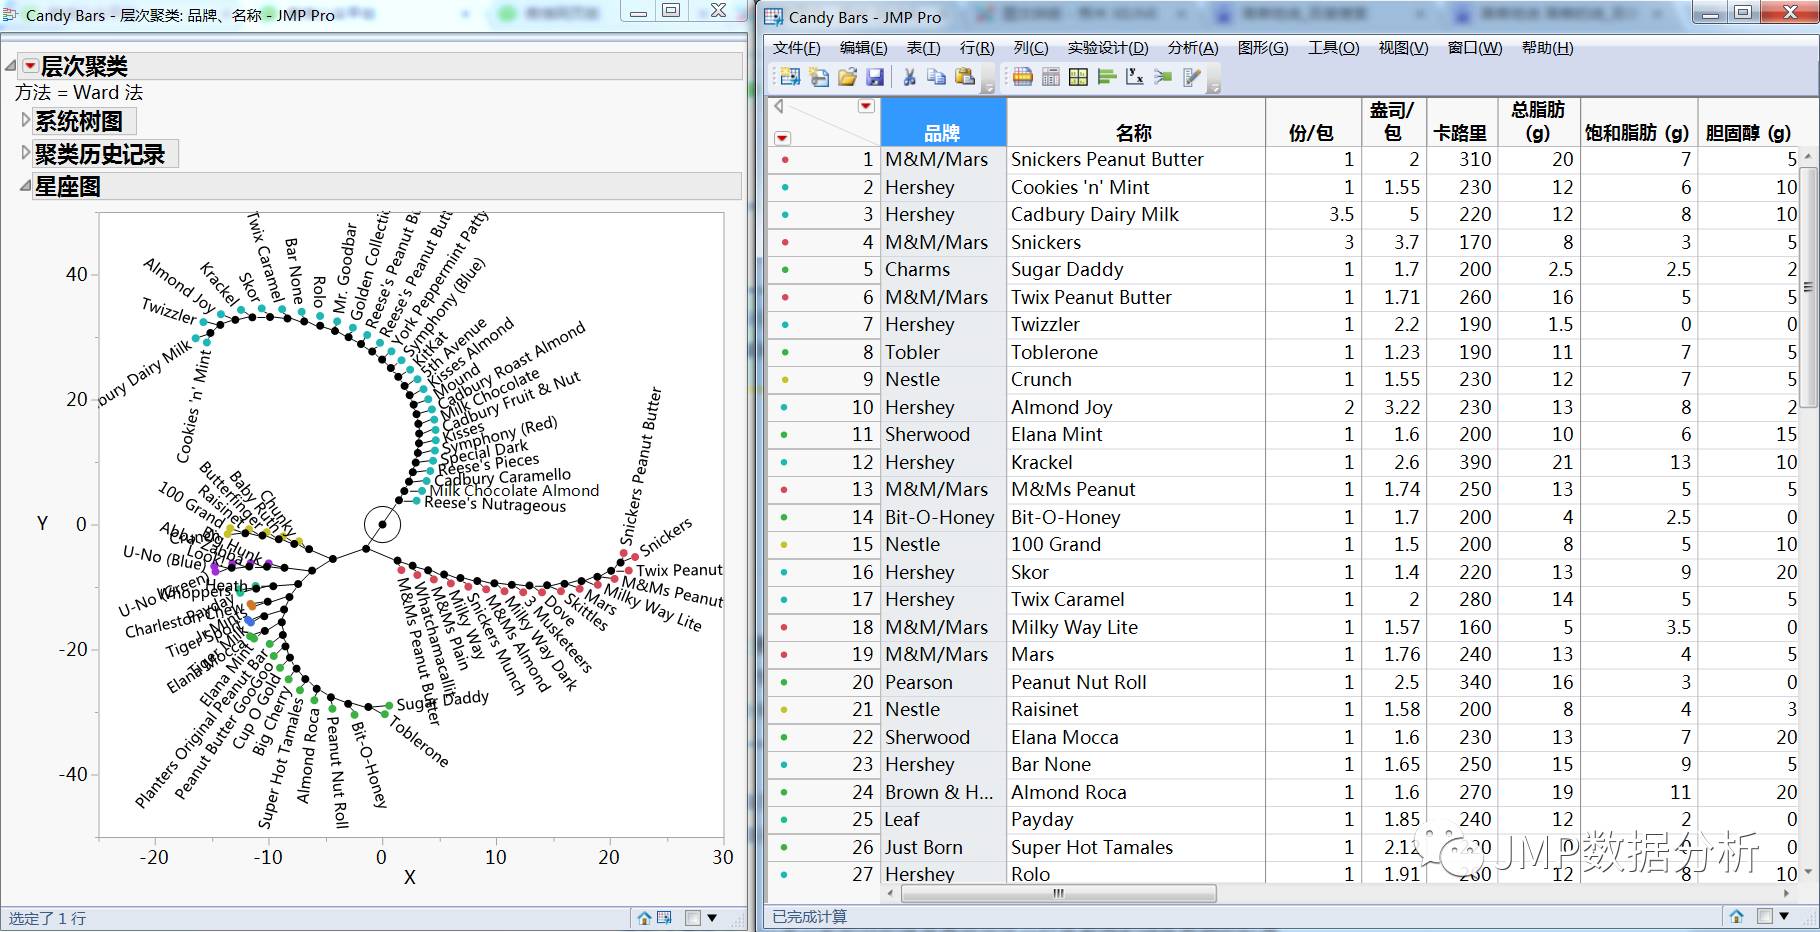Click 'Sherwood' brand cell in row 11
1820x932 pixels.
click(943, 435)
